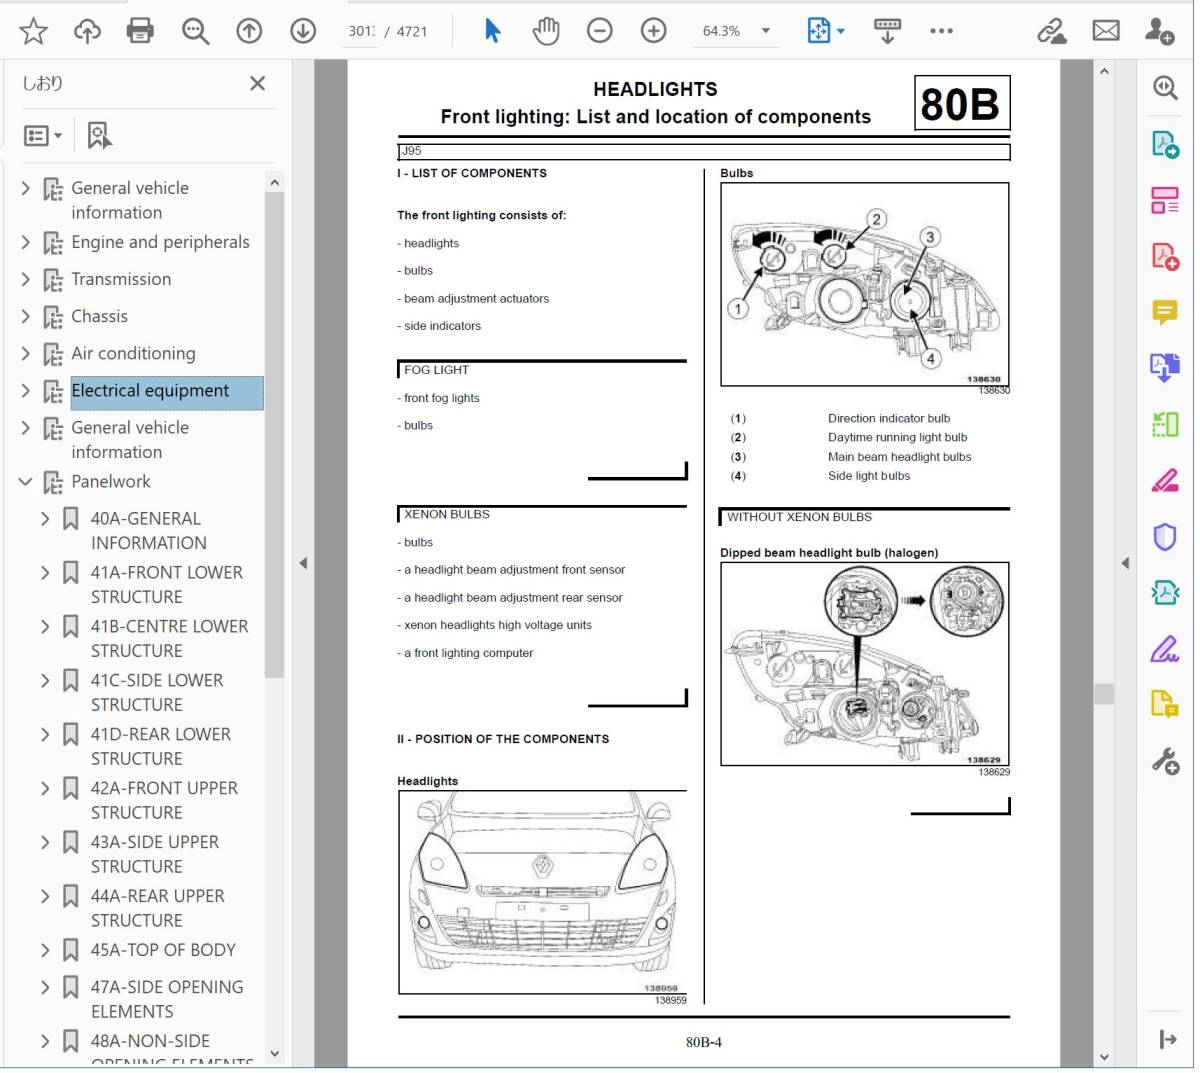Click the document scrollbar down arrow
Viewport: 1200px width, 1073px height.
click(1104, 1056)
